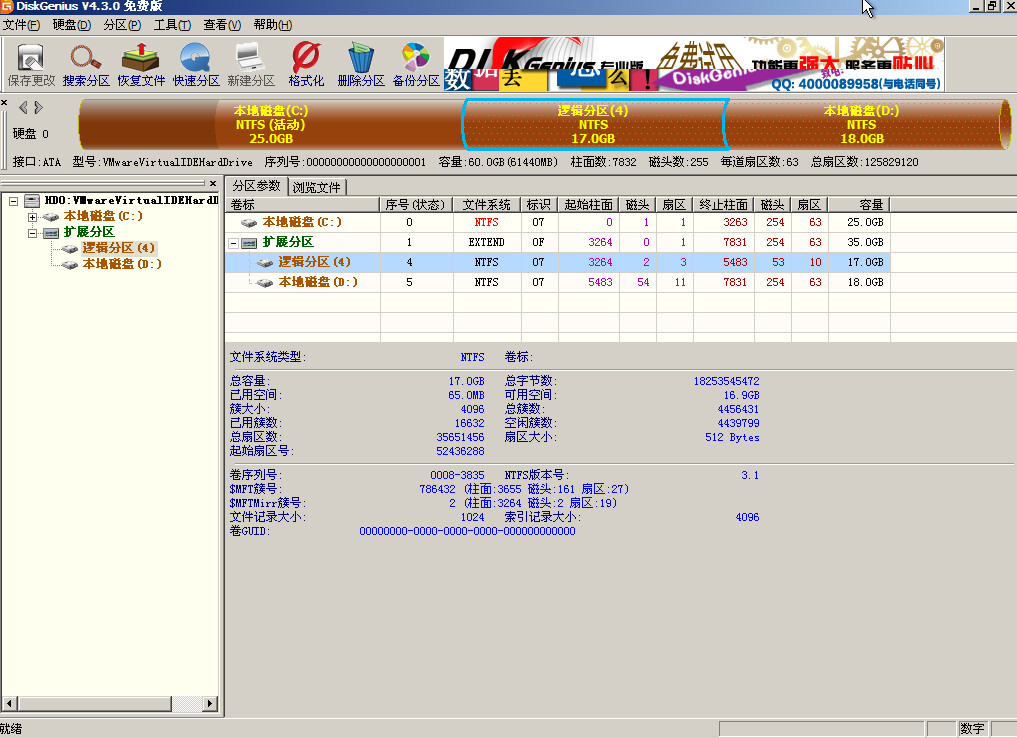Launch the 恢复文件 file recovery tool
The width and height of the screenshot is (1017, 738).
(141, 64)
